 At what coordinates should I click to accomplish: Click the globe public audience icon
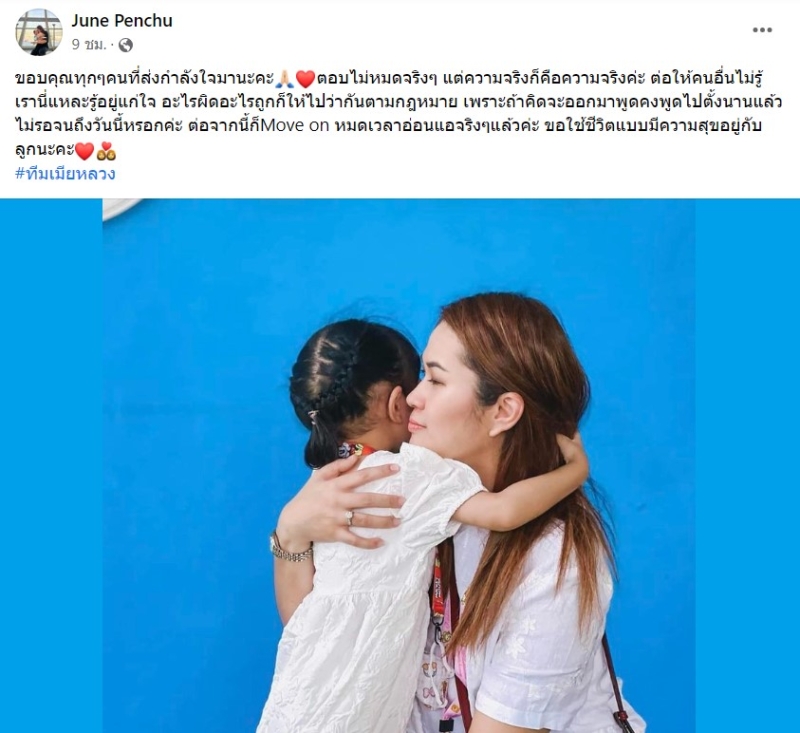(126, 45)
